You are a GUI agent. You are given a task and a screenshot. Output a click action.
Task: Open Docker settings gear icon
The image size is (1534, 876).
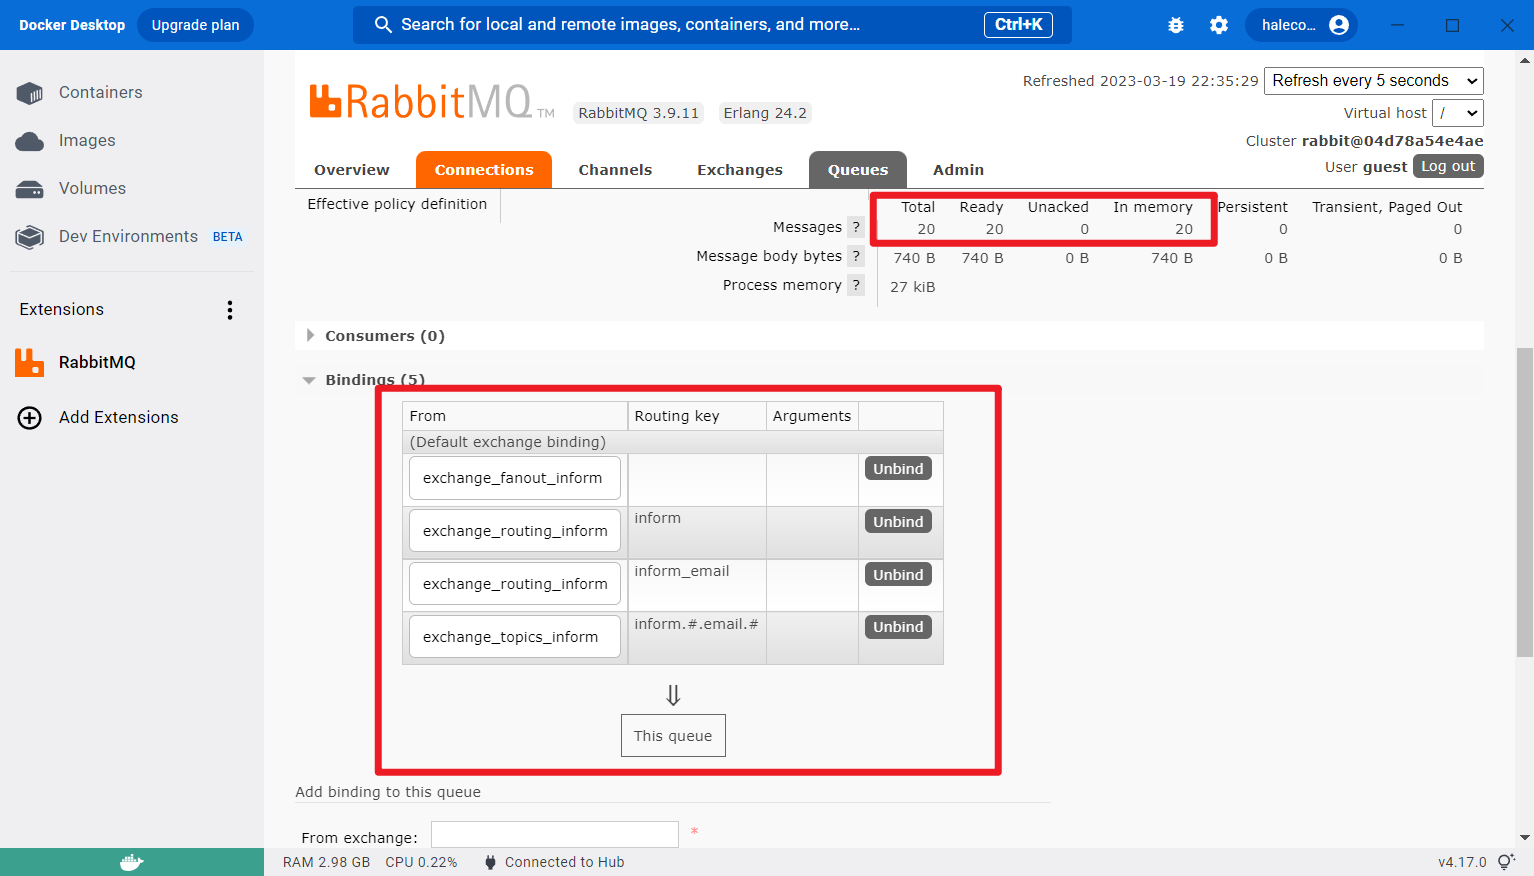[x=1219, y=25]
